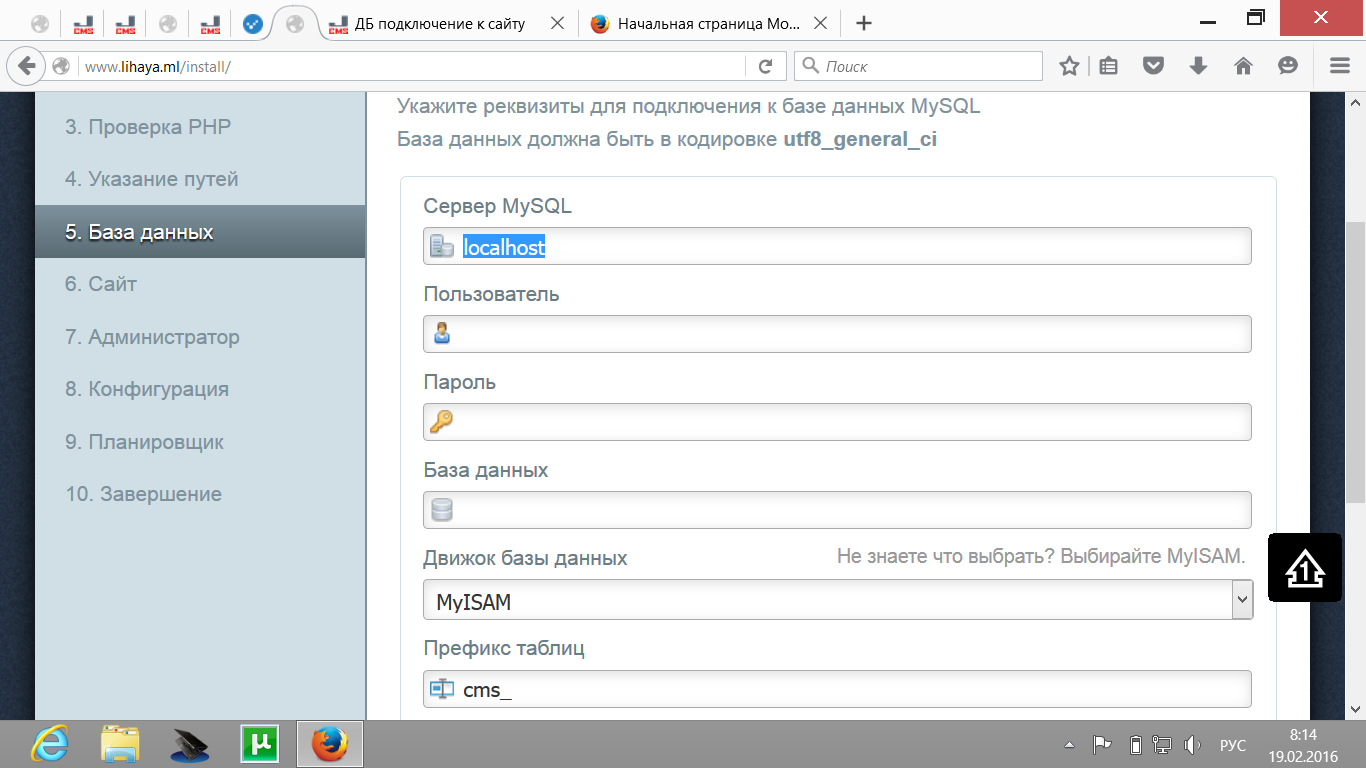Screen dimensions: 1366x768
Task: Click the black scroll-to-top arrow button
Action: click(x=1305, y=568)
